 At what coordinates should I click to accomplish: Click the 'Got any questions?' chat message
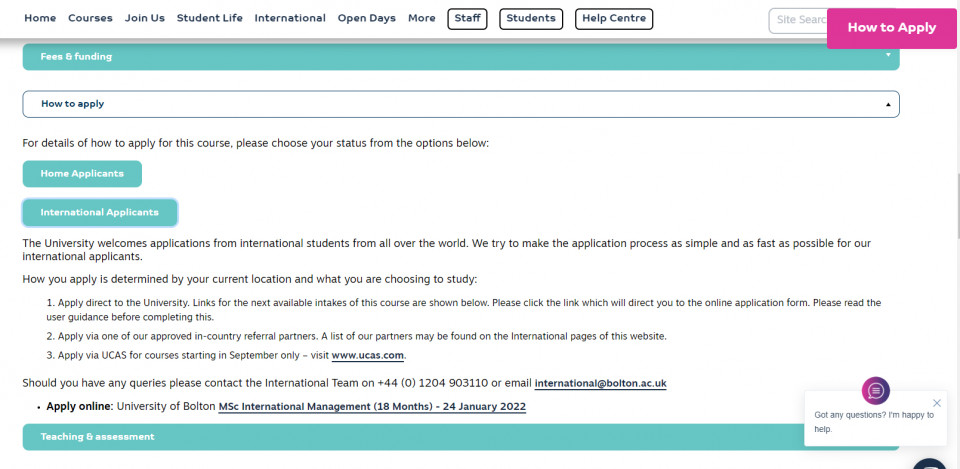tap(874, 422)
